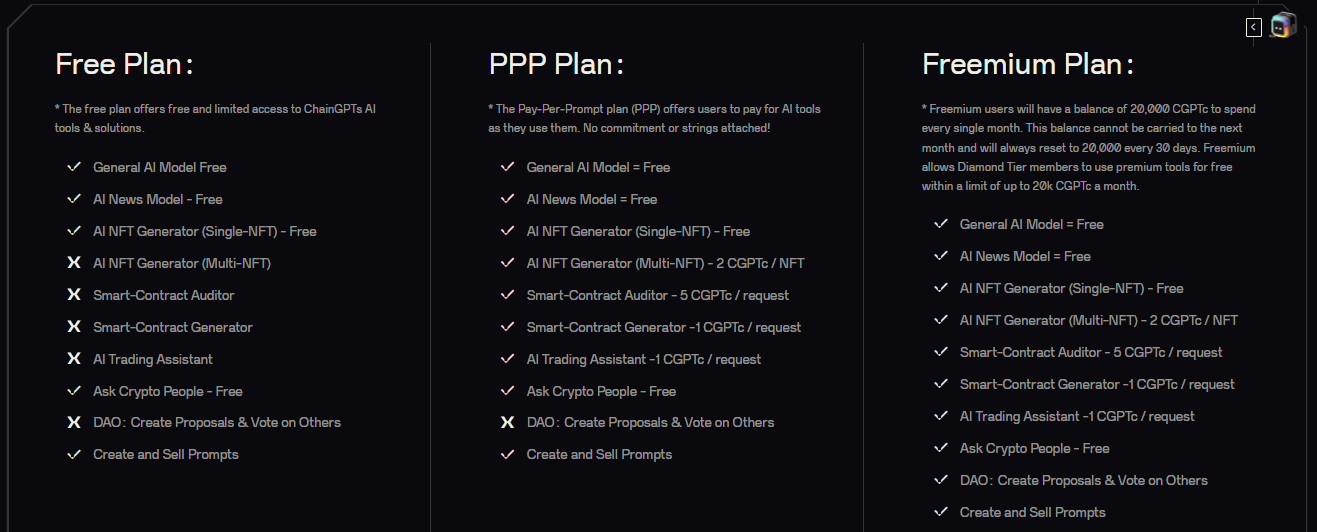Select the PPP Plan heading
Screen dimensions: 1317x532
[556, 64]
